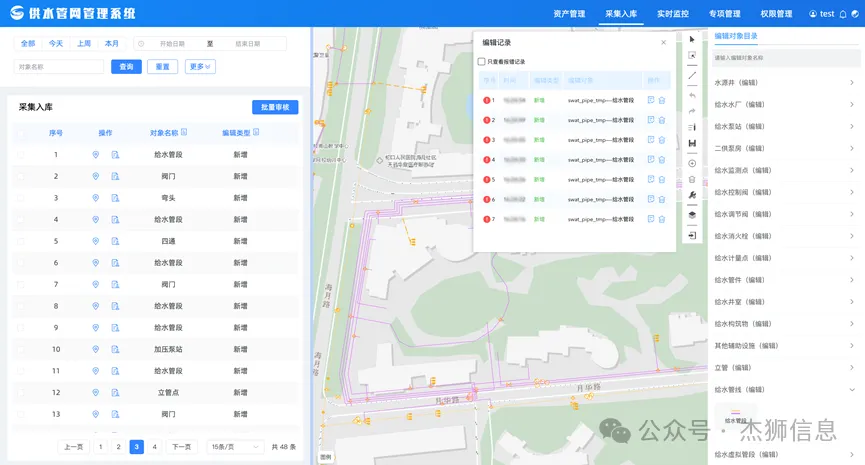865x465 pixels.
Task: Check the checkbox for row 12 立管点
Action: [21, 393]
